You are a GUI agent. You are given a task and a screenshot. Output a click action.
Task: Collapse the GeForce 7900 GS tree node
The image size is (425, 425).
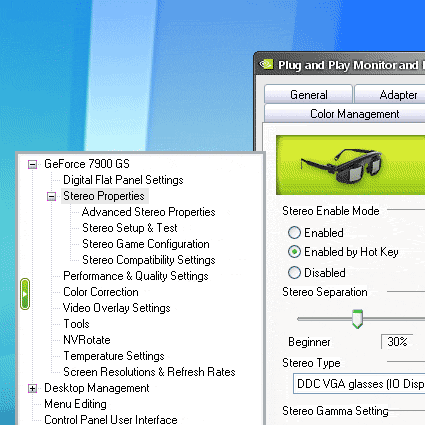(32, 164)
